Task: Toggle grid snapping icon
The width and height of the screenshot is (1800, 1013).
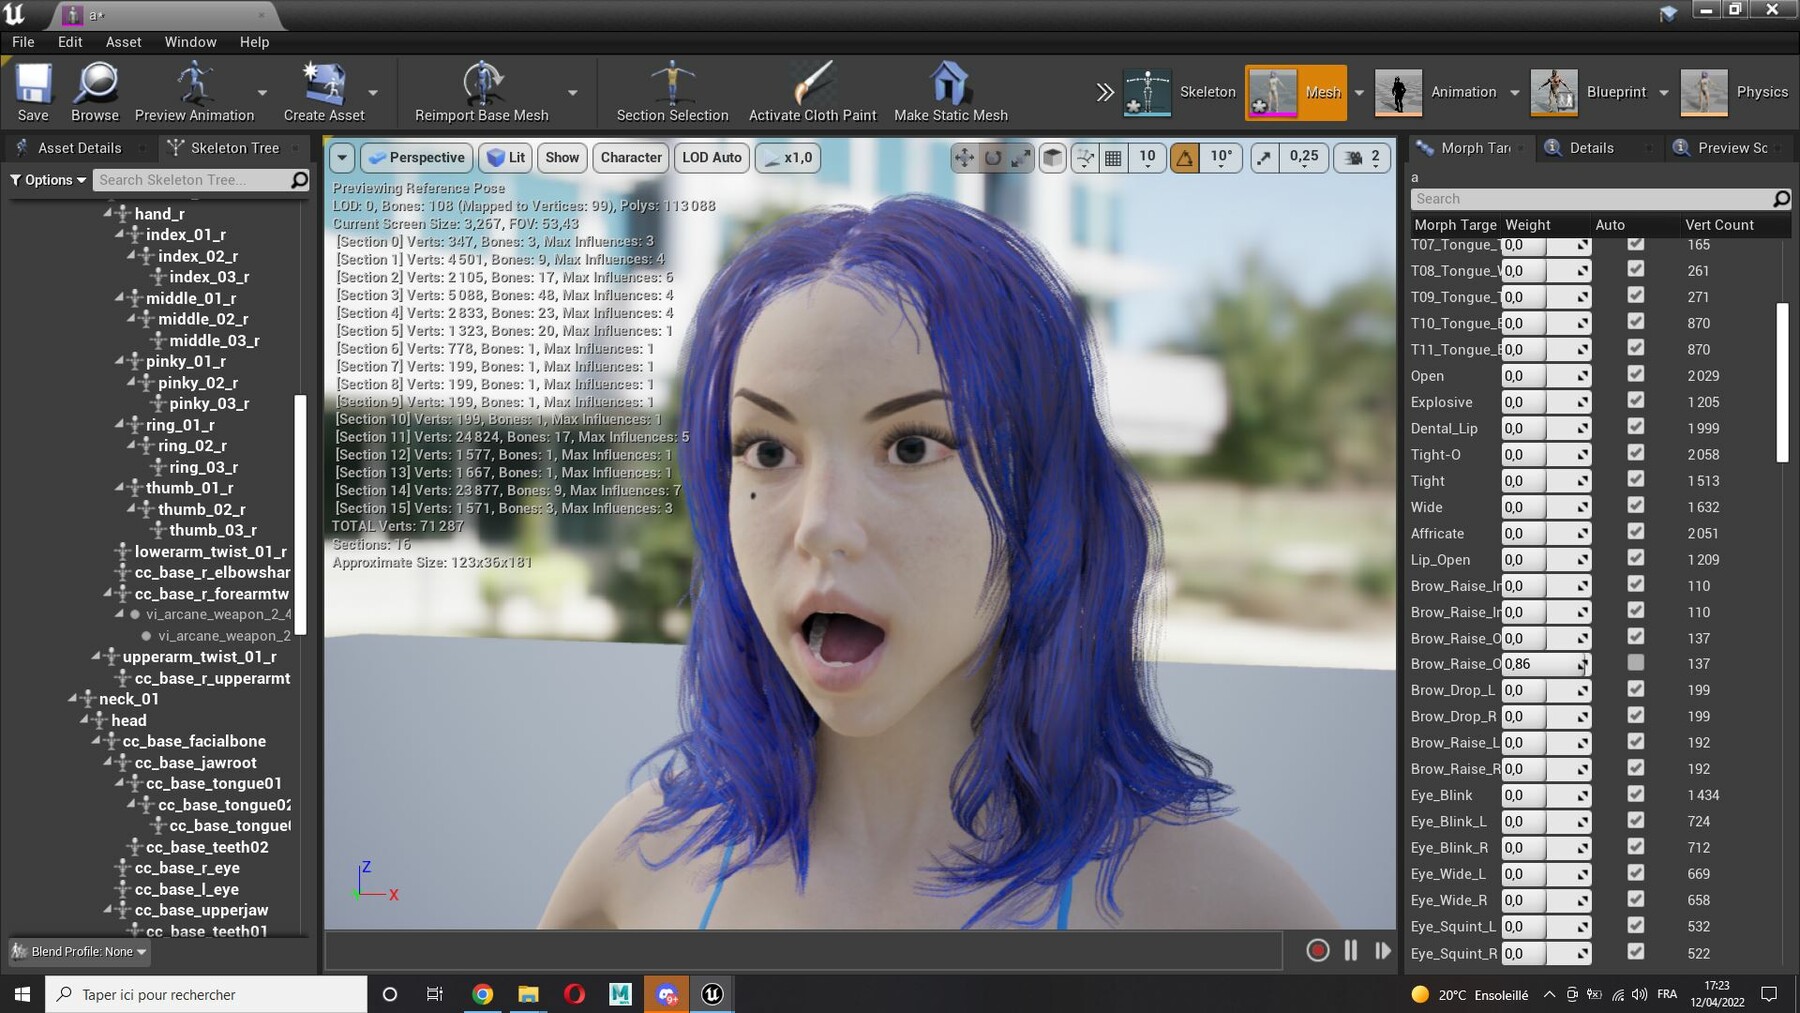Action: coord(1113,157)
